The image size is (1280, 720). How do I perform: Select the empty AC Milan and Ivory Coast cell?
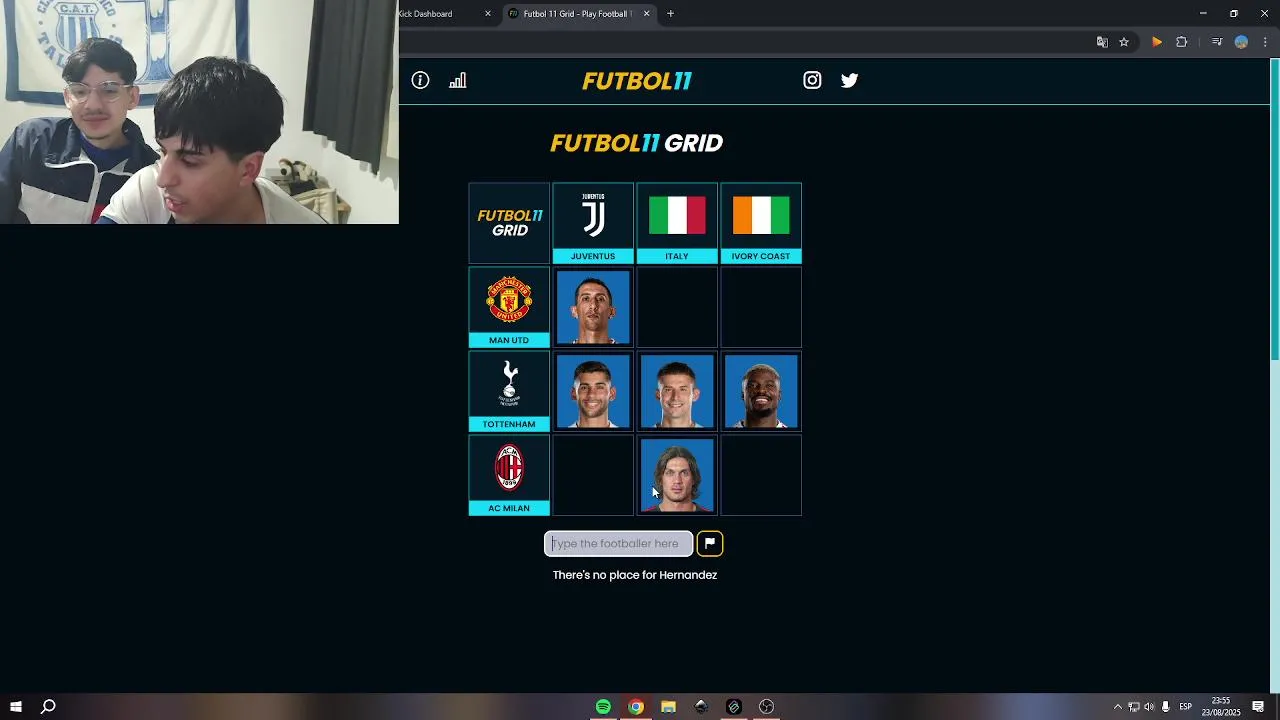[x=761, y=475]
